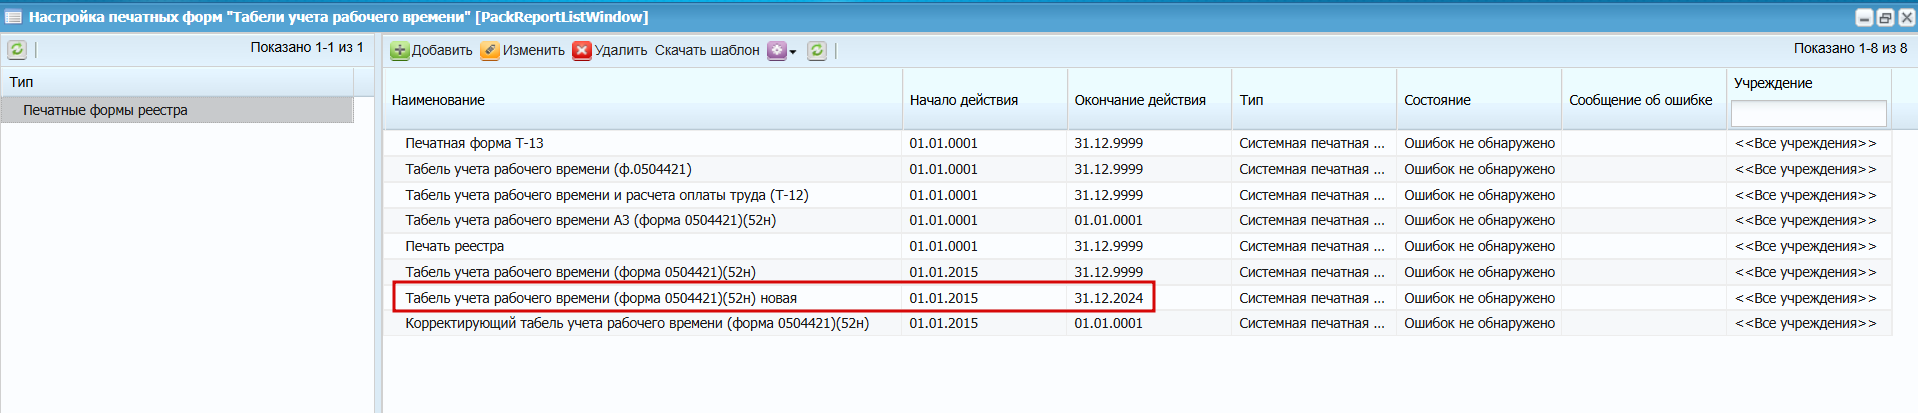Image resolution: width=1918 pixels, height=413 pixels.
Task: Sort by Начало действия column header
Action: click(984, 100)
